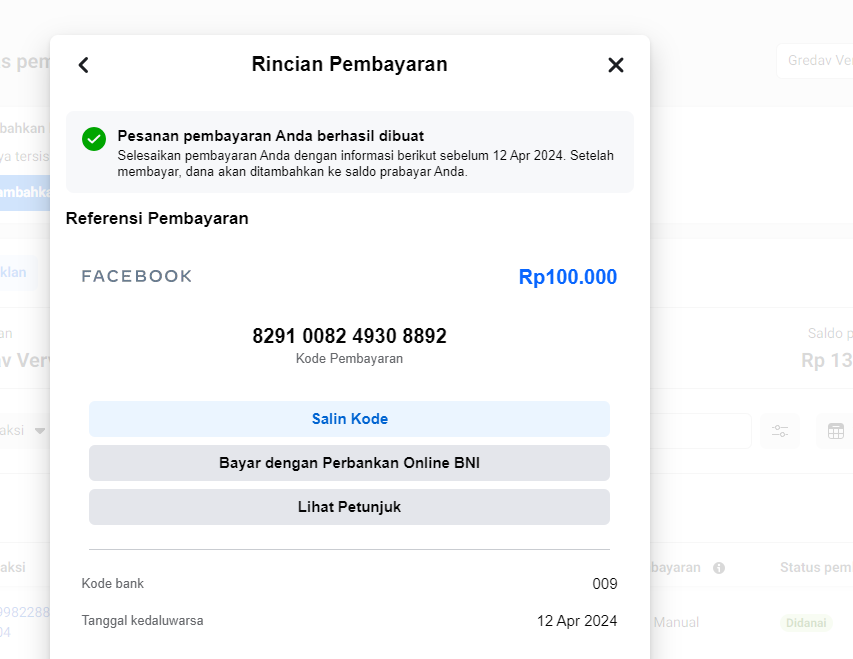Close the Rincian Pembayaran dialog
This screenshot has width=853, height=659.
click(616, 65)
